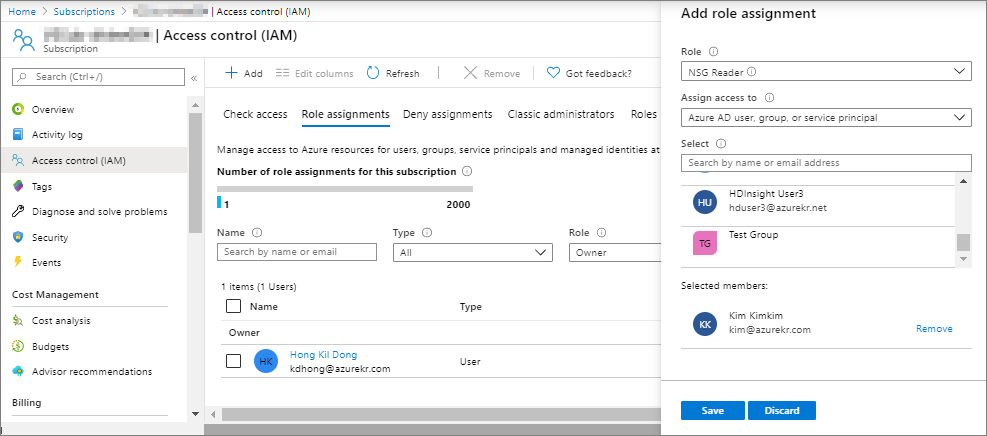Screen dimensions: 987x436
Task: Click the horizontal scrollbar left arrow
Action: click(212, 415)
